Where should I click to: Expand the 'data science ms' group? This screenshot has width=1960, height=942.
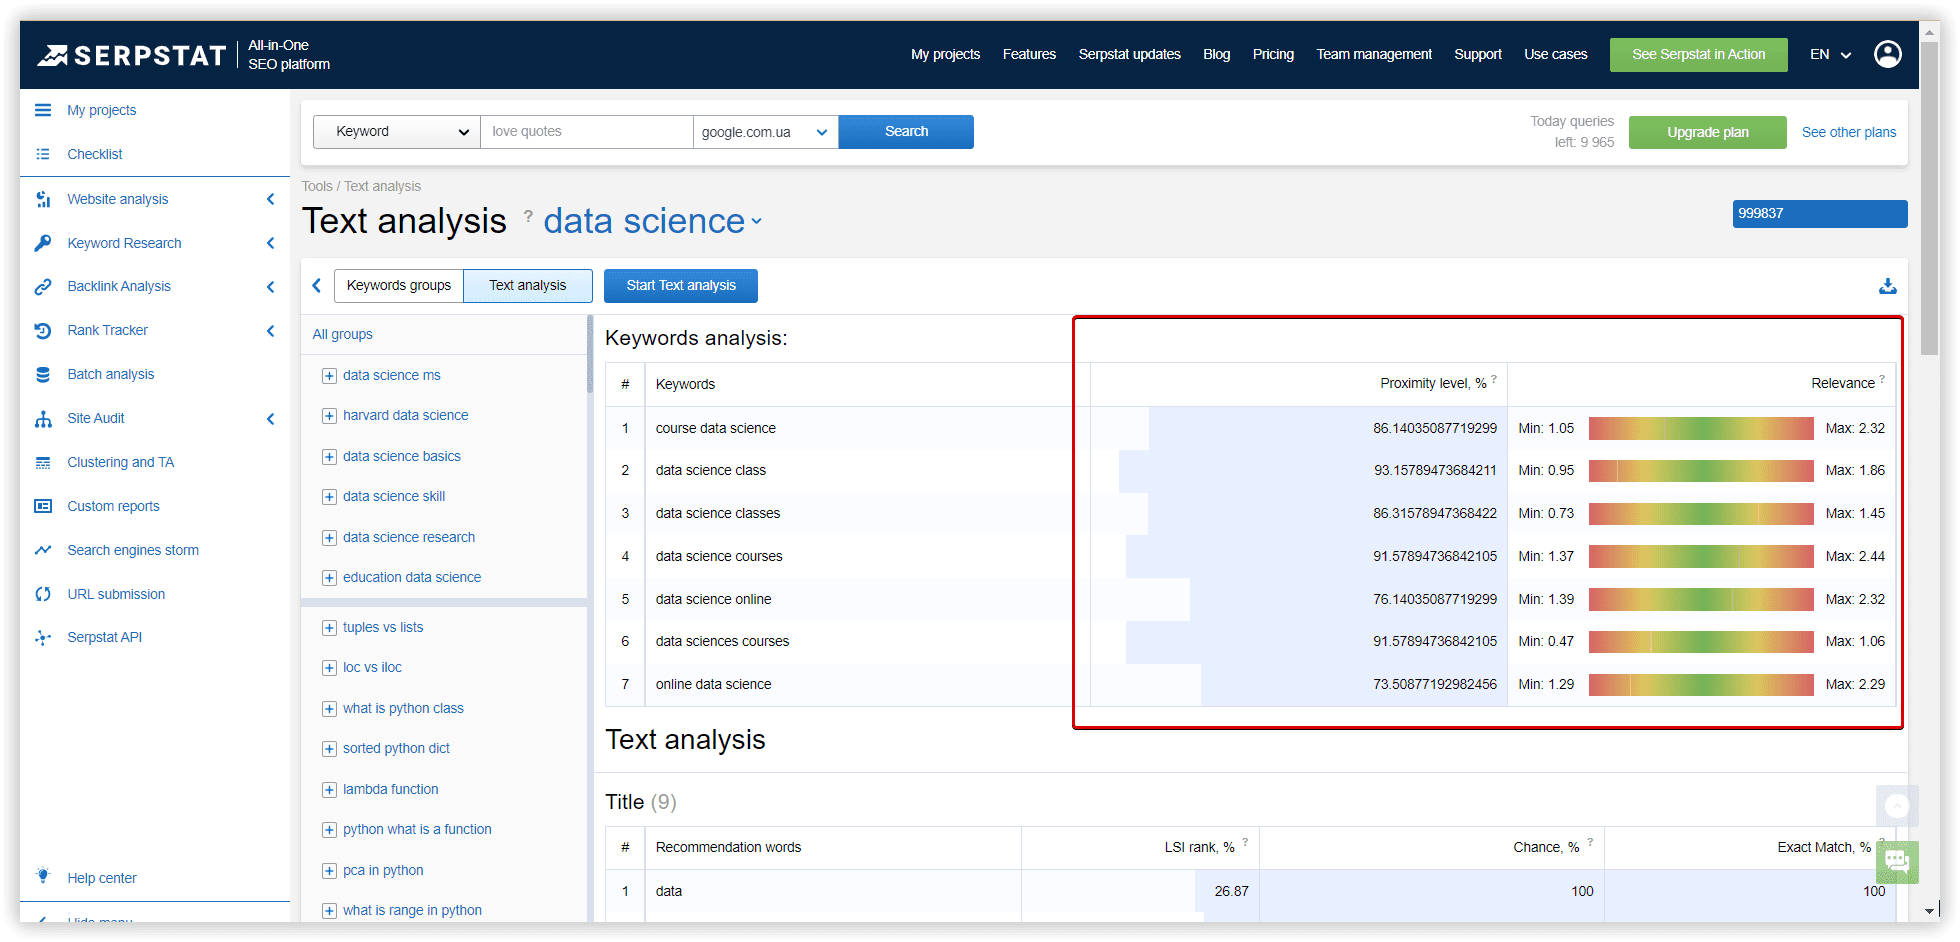329,376
